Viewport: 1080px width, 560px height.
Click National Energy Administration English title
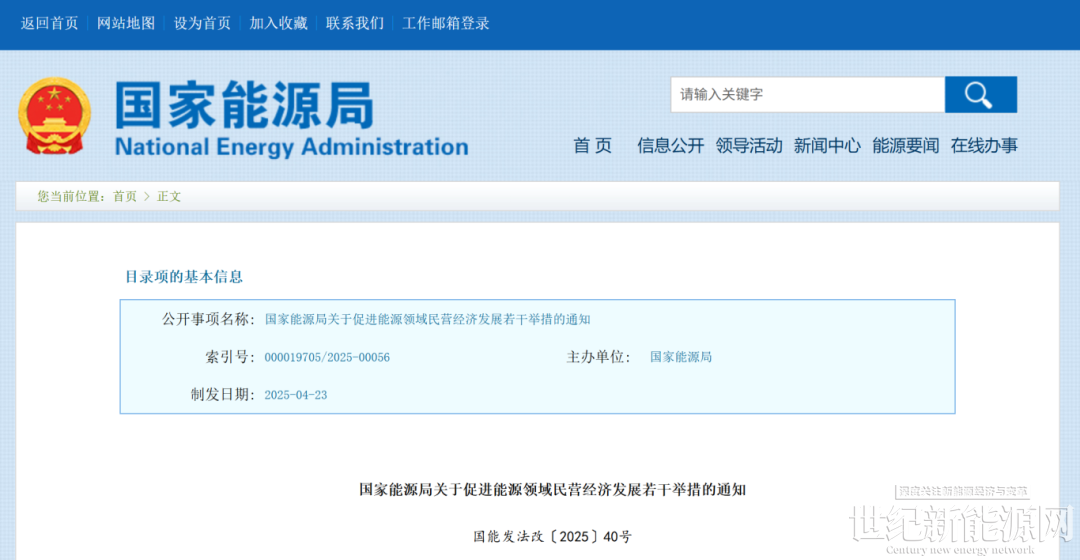click(x=291, y=147)
